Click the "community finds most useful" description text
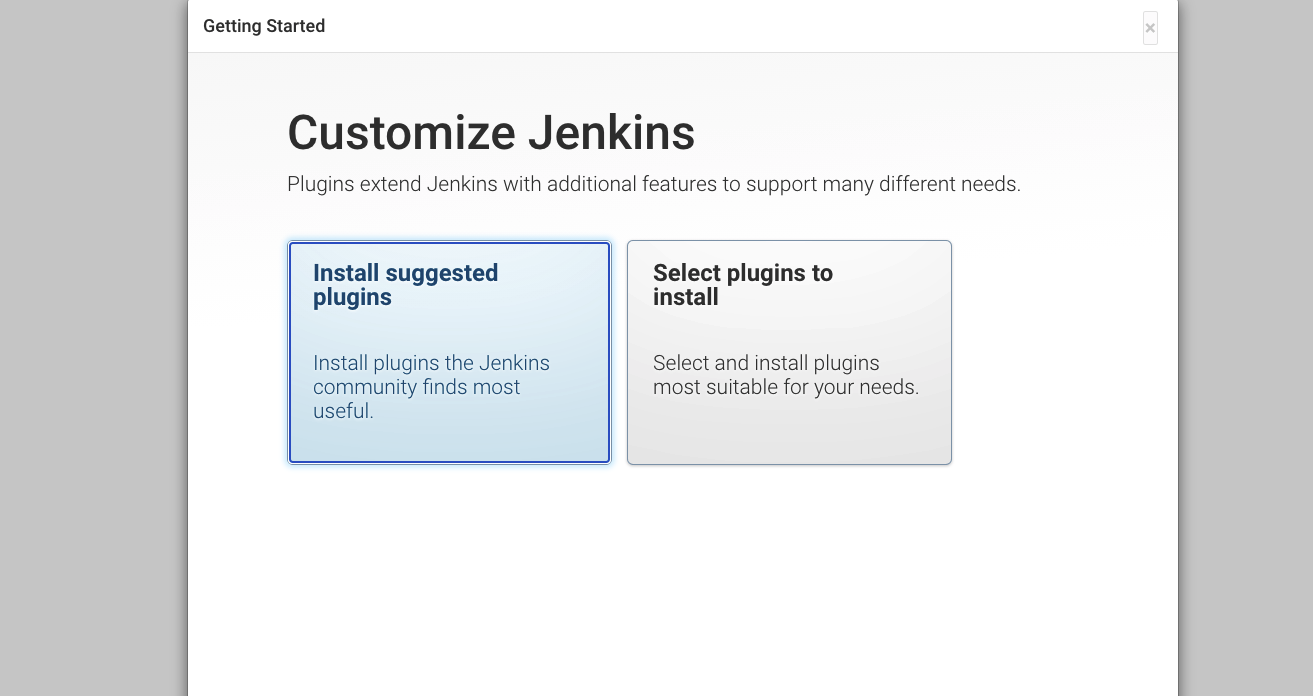The image size is (1313, 696). pos(431,387)
